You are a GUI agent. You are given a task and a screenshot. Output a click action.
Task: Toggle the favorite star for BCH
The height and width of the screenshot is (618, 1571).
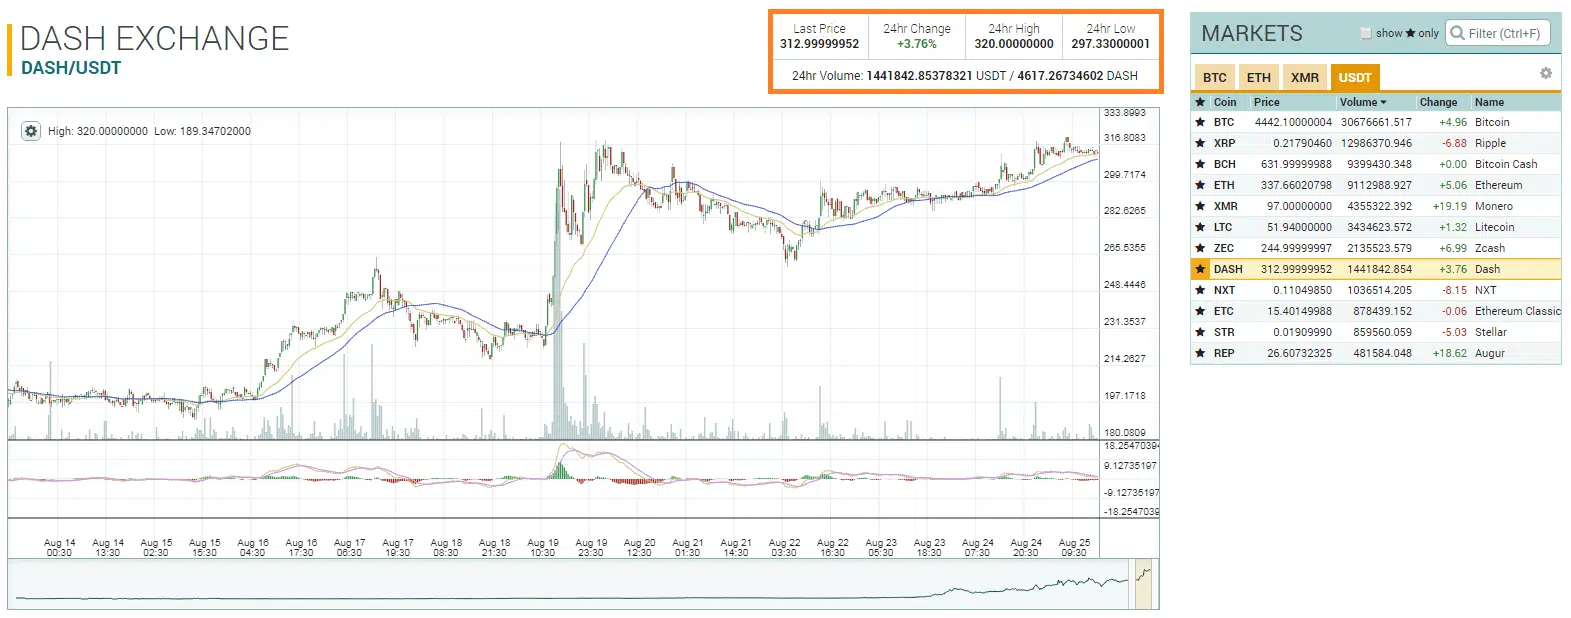click(1200, 164)
